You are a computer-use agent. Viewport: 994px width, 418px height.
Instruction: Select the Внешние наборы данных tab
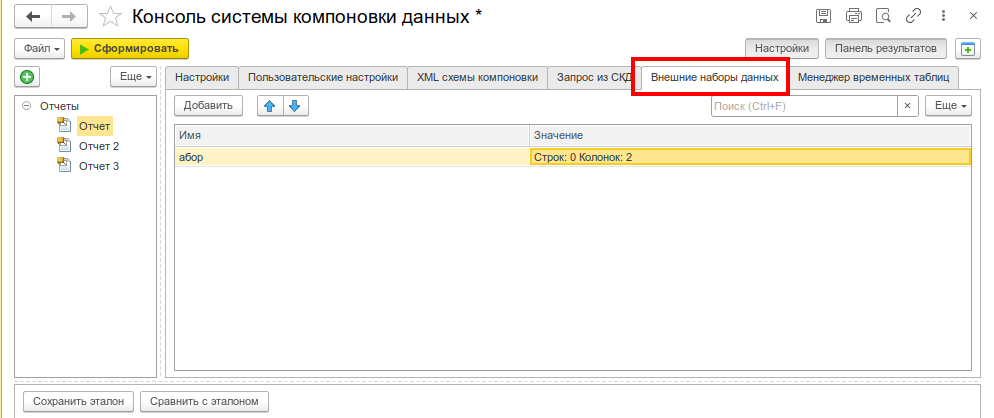click(714, 77)
